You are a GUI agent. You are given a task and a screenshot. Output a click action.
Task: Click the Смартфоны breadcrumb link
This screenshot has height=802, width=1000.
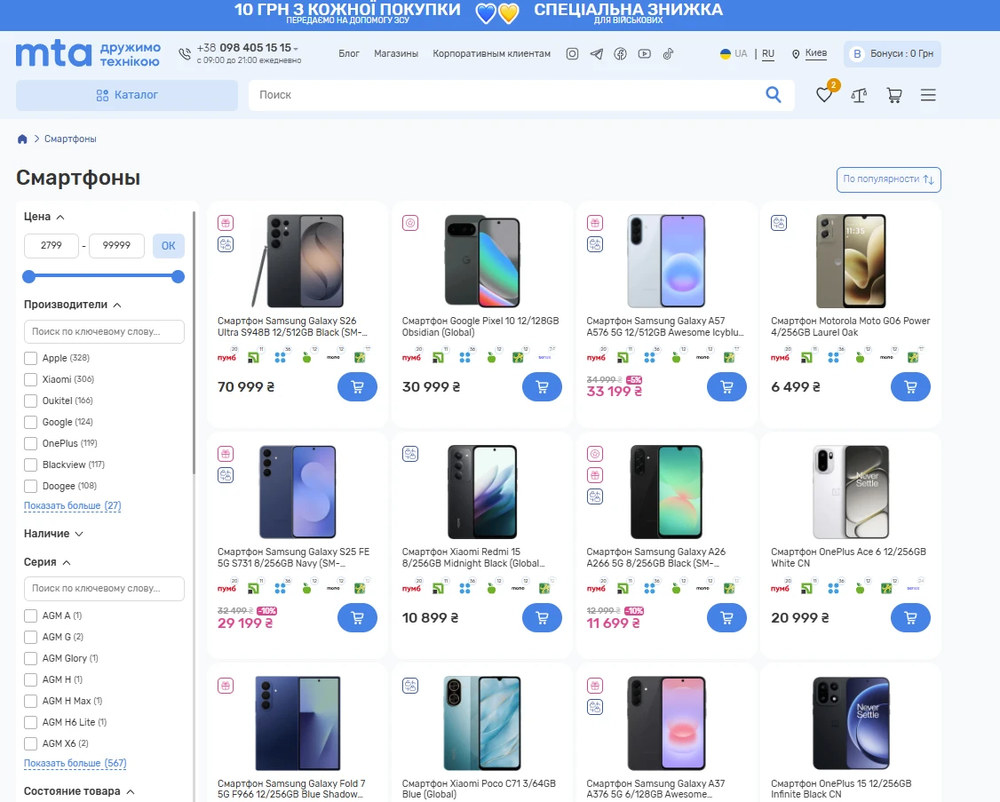70,139
